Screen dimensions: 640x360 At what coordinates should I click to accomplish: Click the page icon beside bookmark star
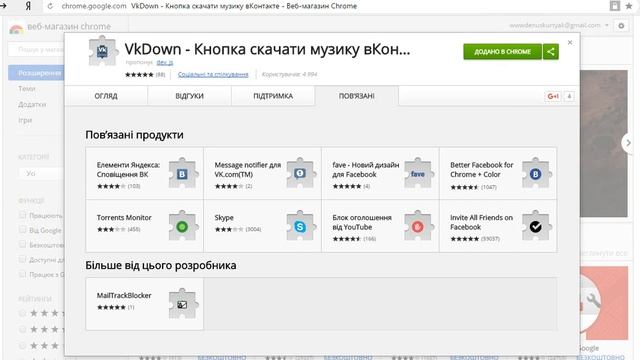pos(614,6)
